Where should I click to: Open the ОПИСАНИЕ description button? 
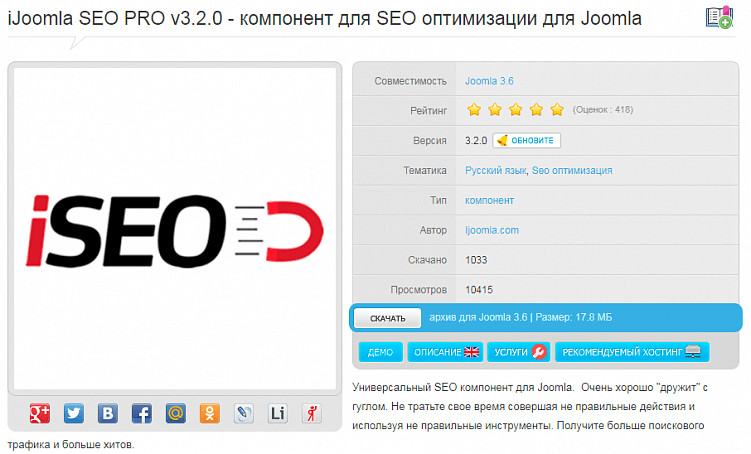click(445, 352)
